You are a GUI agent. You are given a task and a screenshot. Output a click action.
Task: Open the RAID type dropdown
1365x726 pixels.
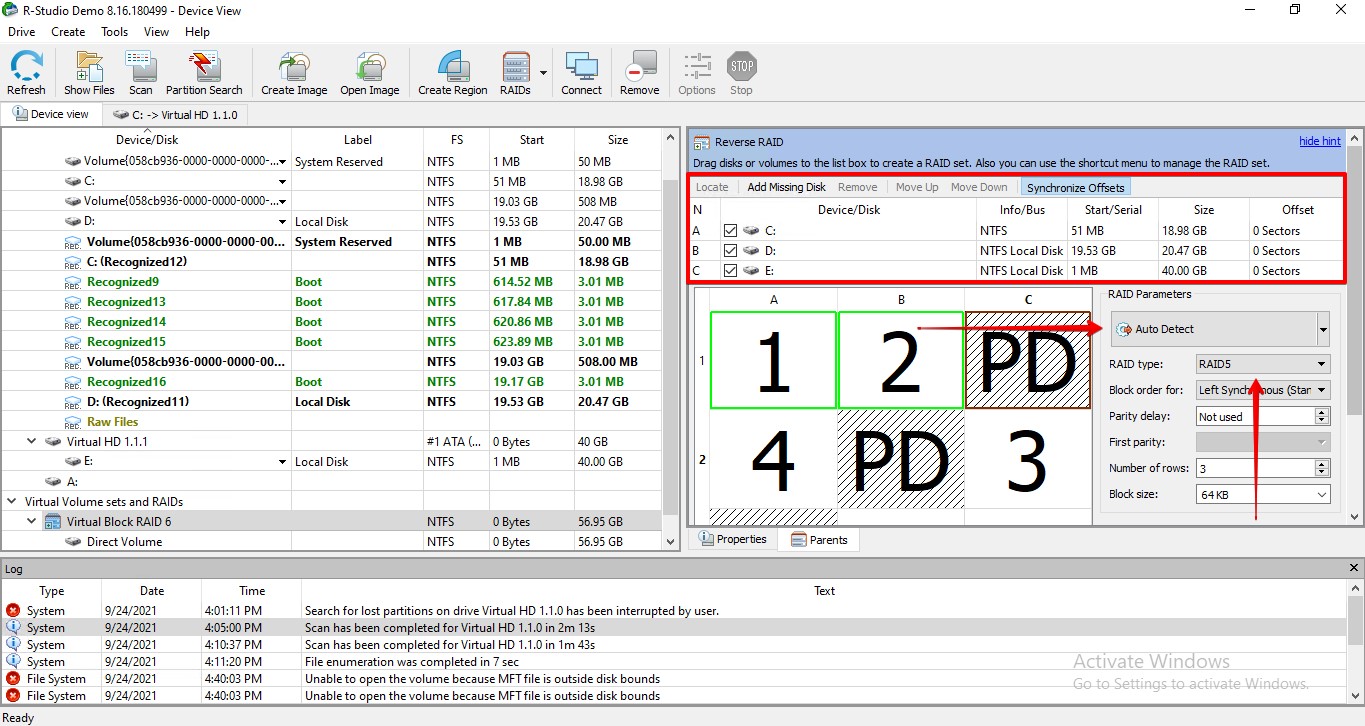[1322, 363]
